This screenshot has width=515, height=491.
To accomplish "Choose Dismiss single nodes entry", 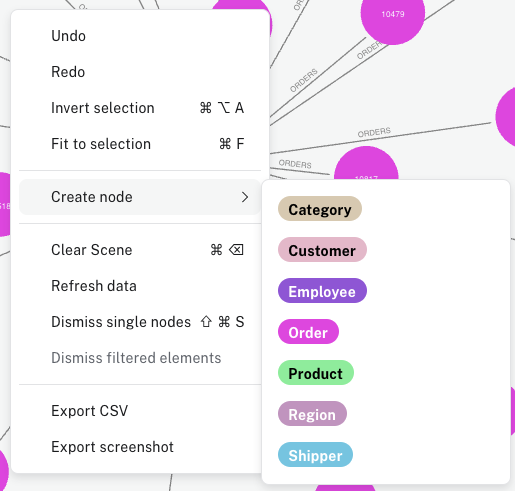I will (x=140, y=322).
